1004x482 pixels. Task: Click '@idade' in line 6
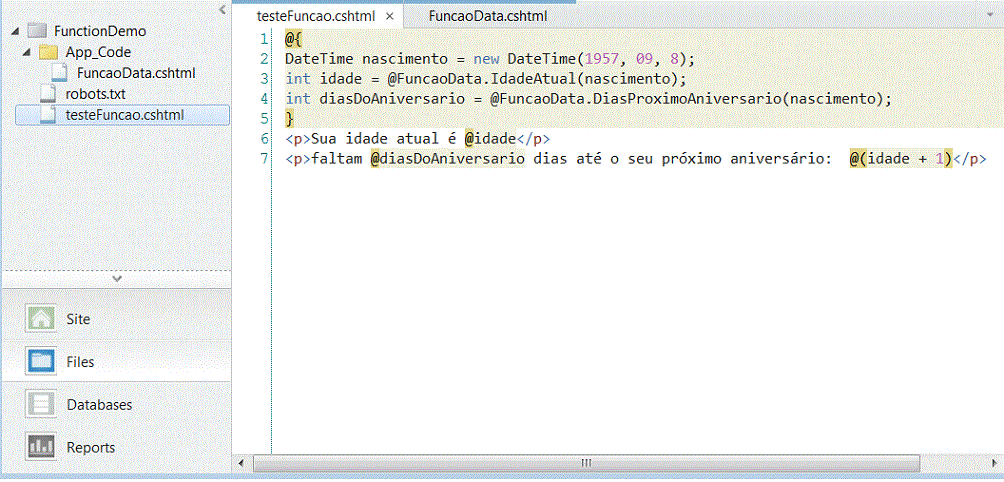pyautogui.click(x=490, y=139)
